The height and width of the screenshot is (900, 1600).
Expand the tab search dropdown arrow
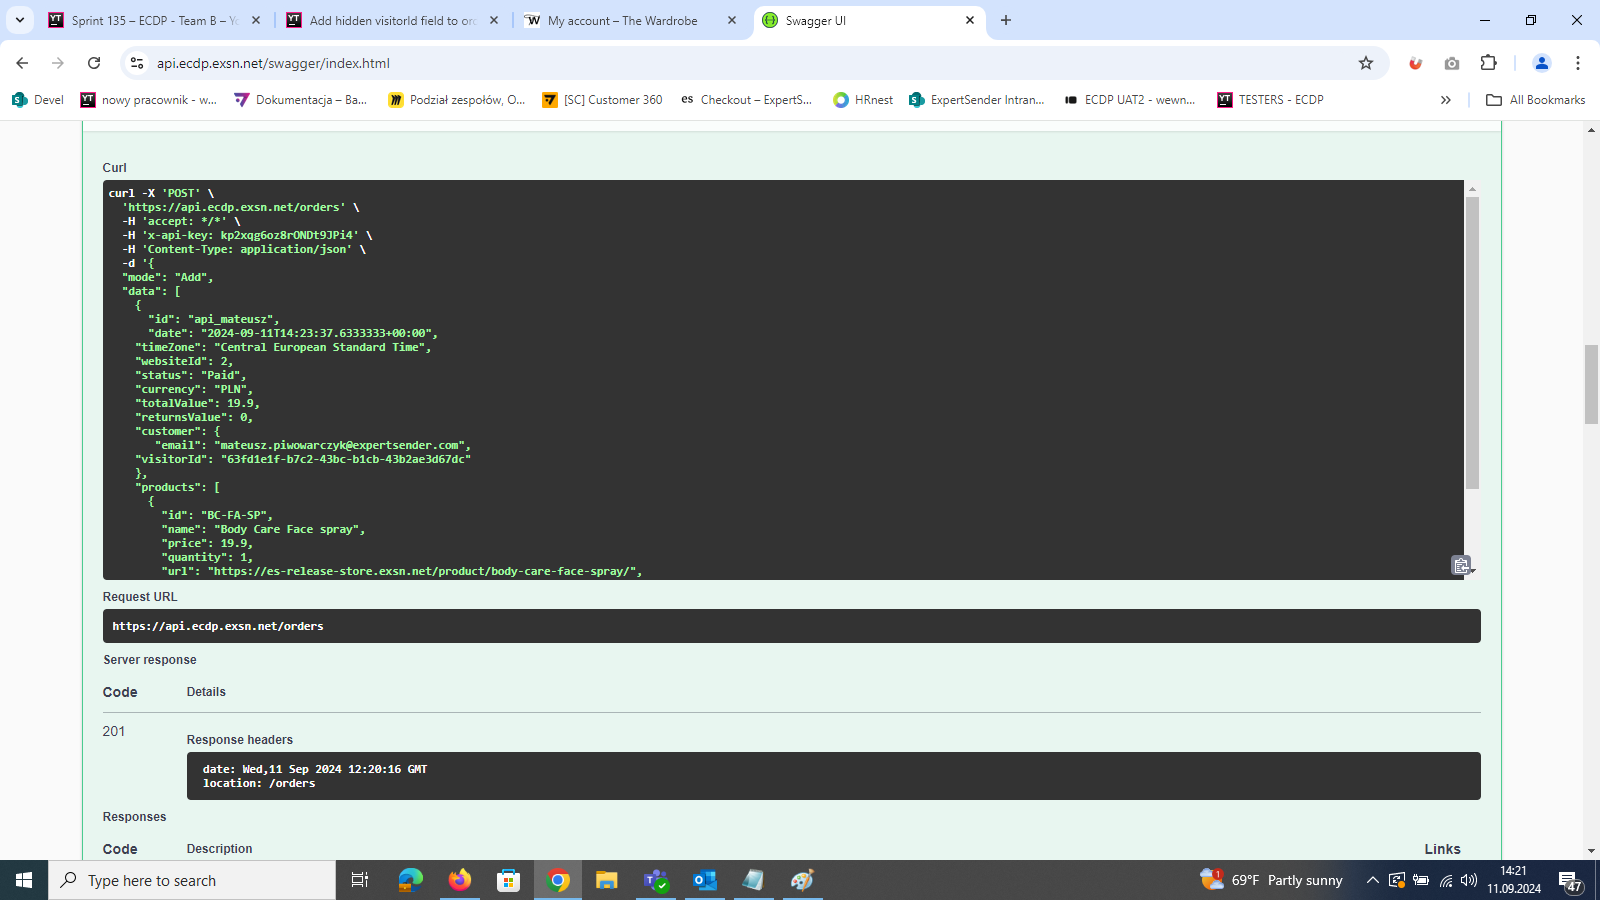click(x=19, y=20)
